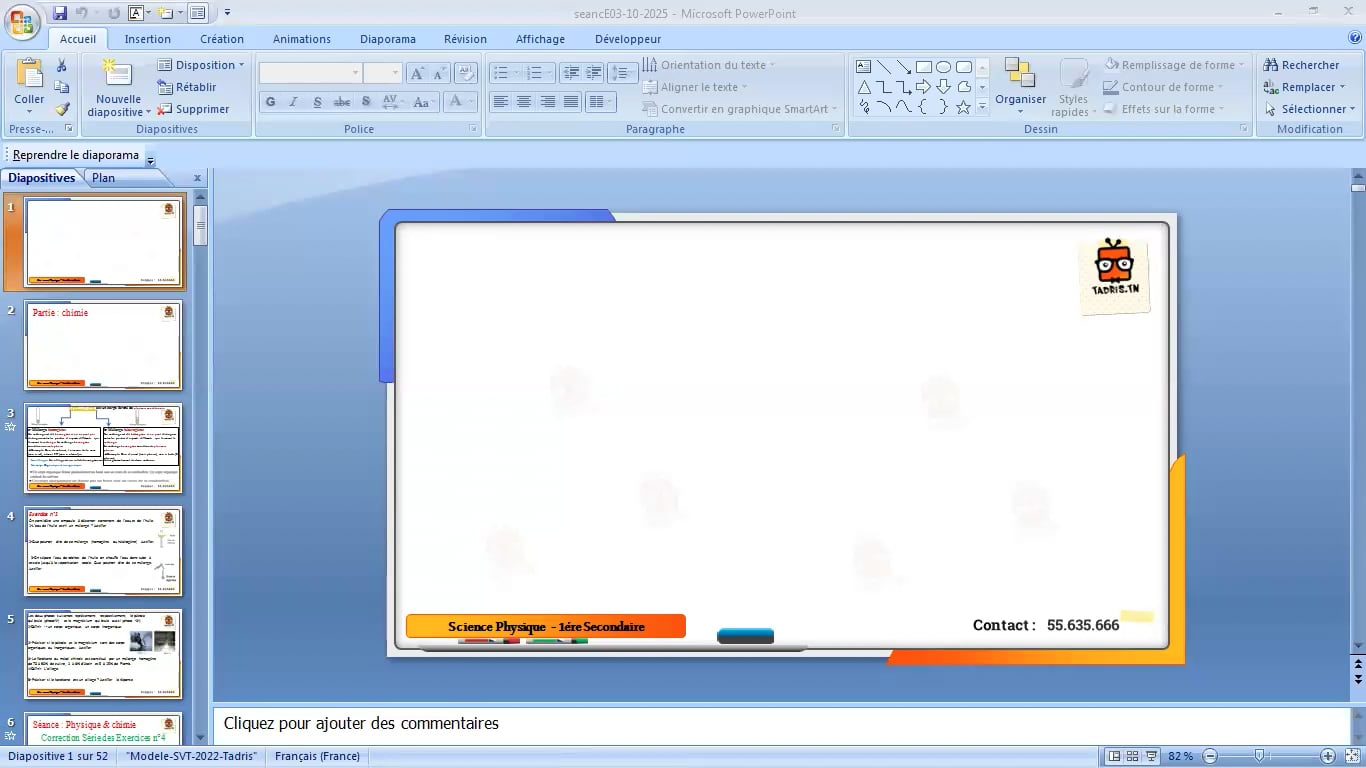Open Effets sur la forme dropdown
This screenshot has width=1366, height=768.
tap(1164, 109)
